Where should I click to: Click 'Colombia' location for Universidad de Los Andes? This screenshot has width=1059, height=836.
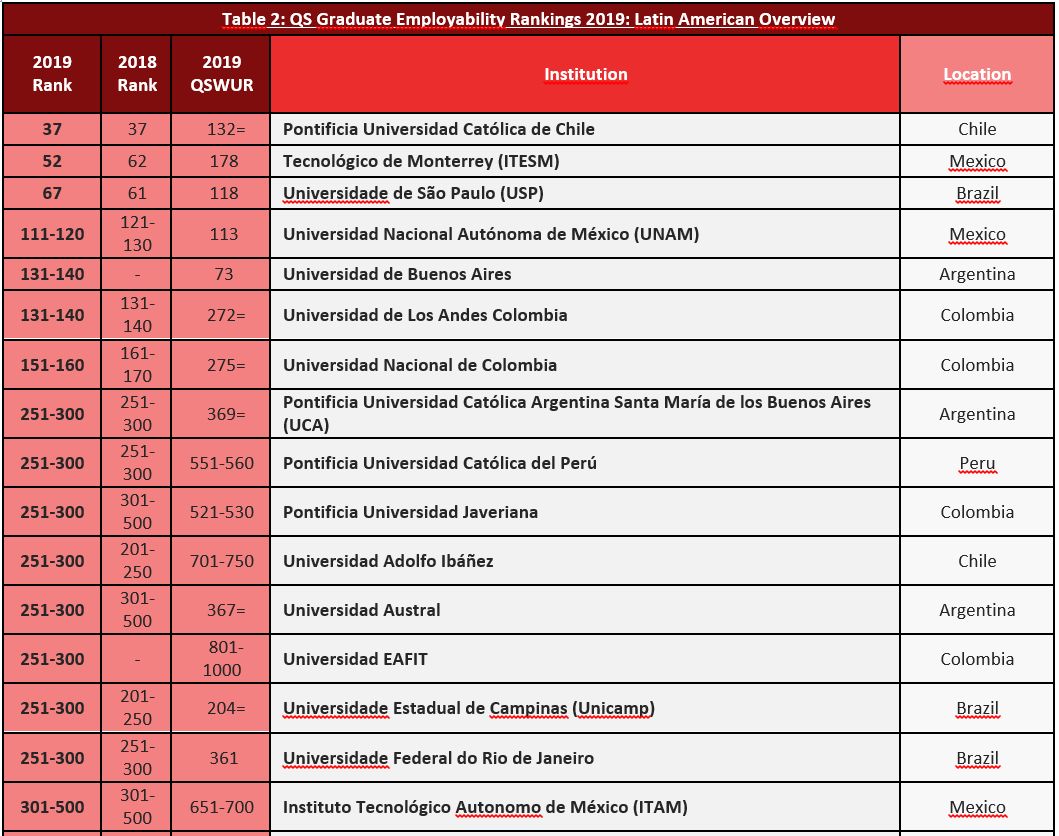[x=977, y=315]
